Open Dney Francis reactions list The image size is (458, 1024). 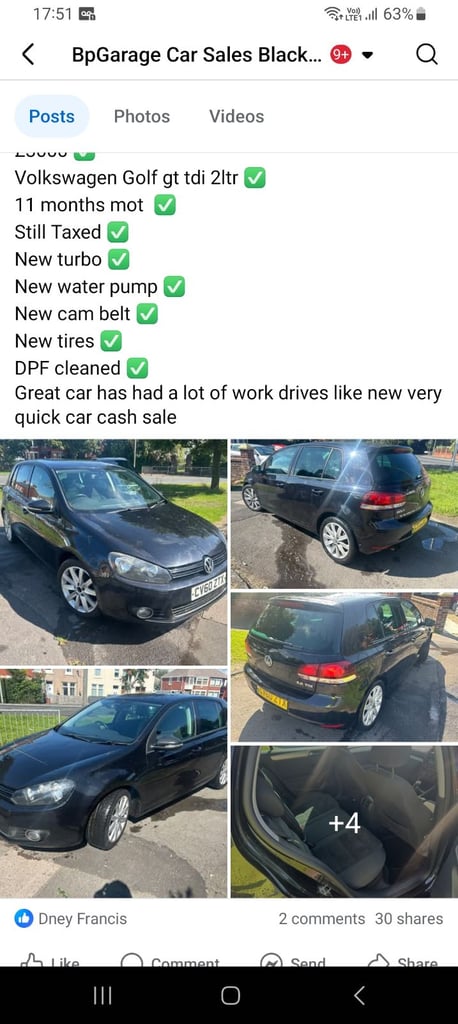(x=82, y=919)
